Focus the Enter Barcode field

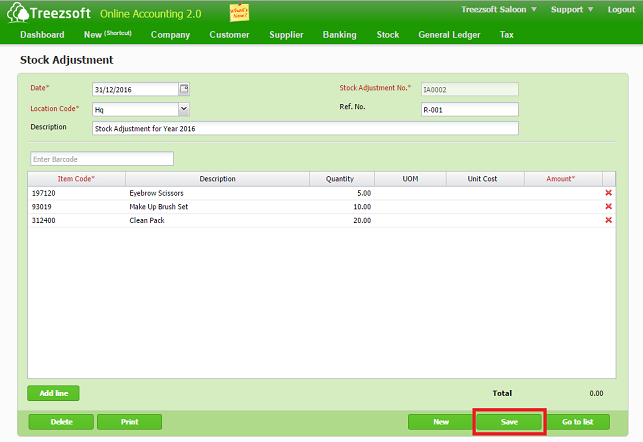(102, 159)
